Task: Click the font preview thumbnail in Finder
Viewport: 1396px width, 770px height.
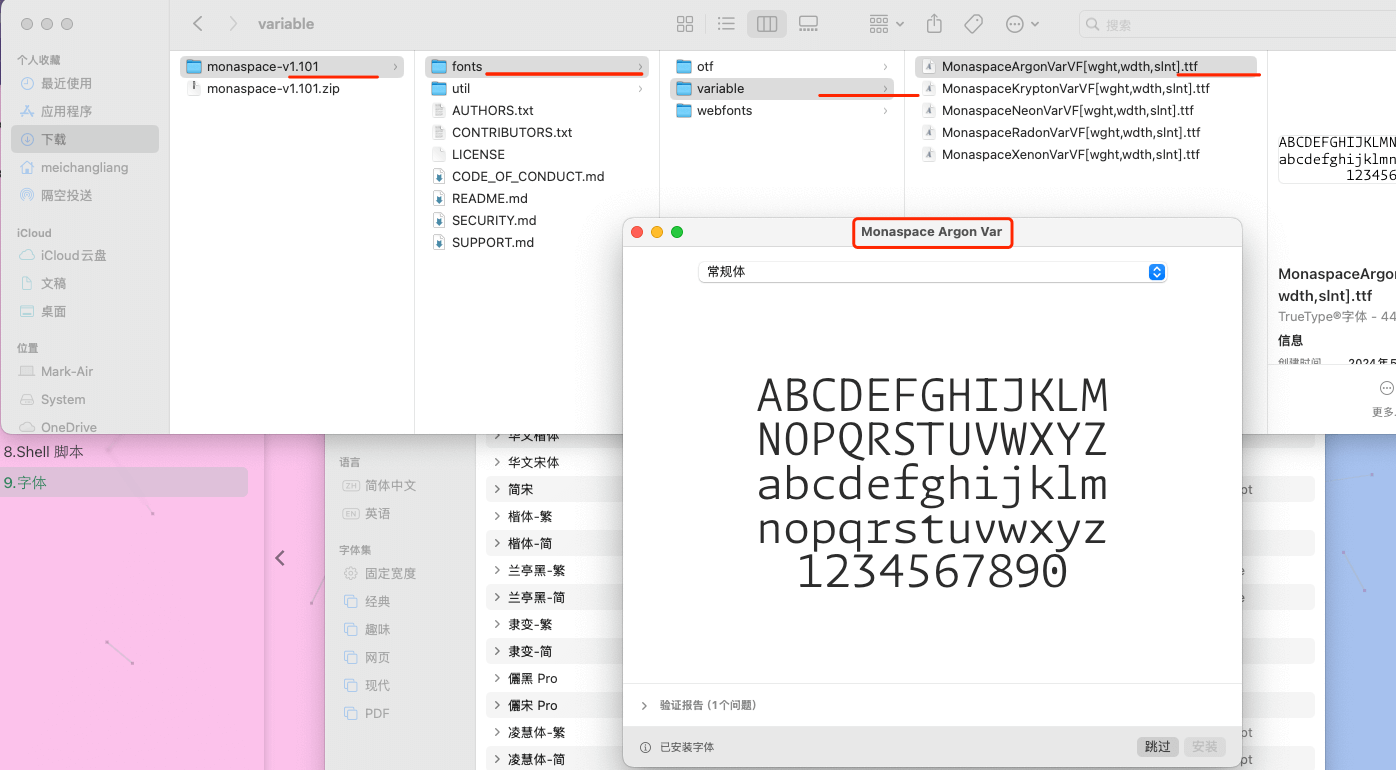Action: click(x=1337, y=158)
